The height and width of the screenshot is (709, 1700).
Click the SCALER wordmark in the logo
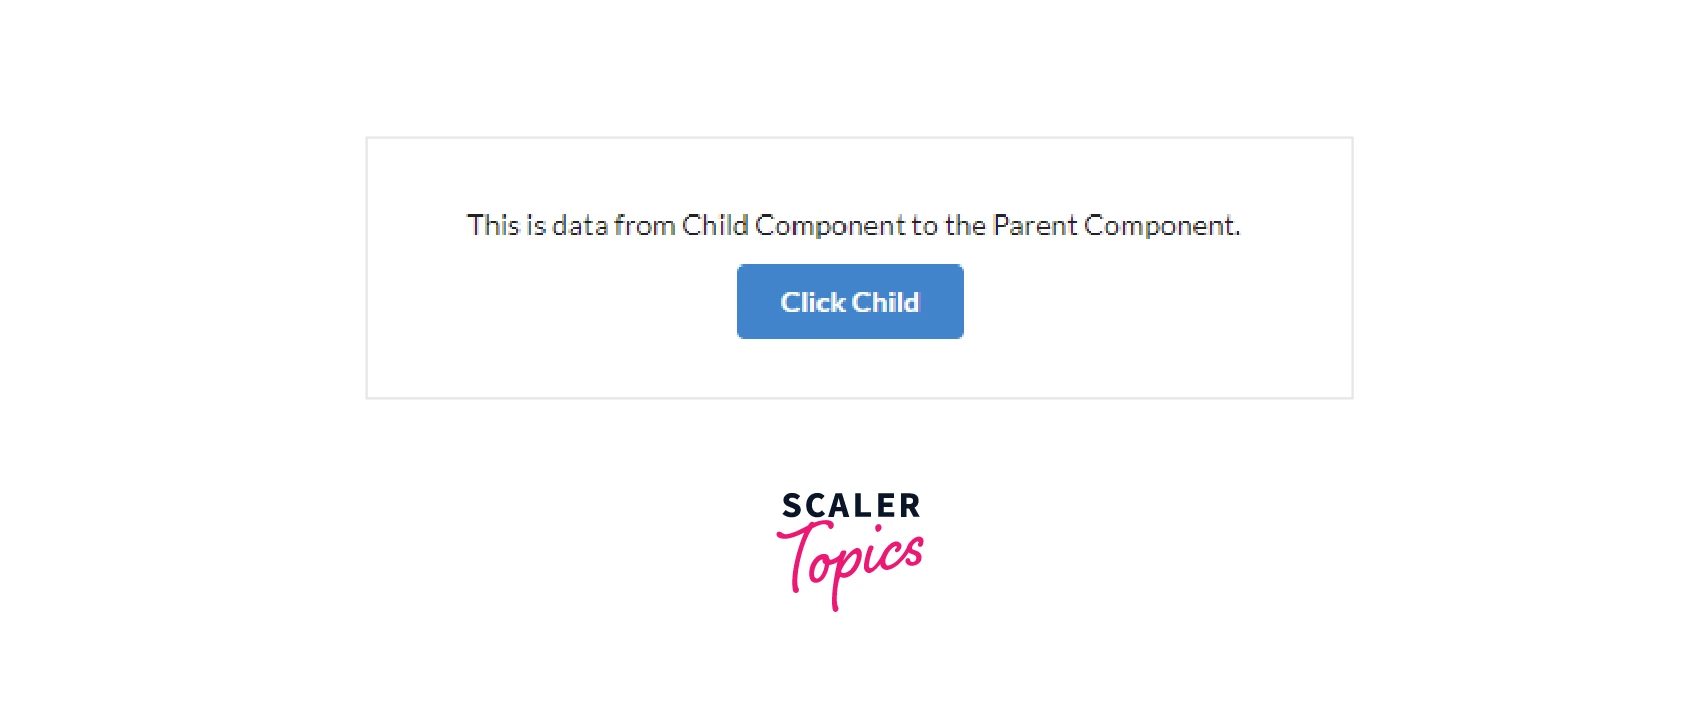pos(850,506)
